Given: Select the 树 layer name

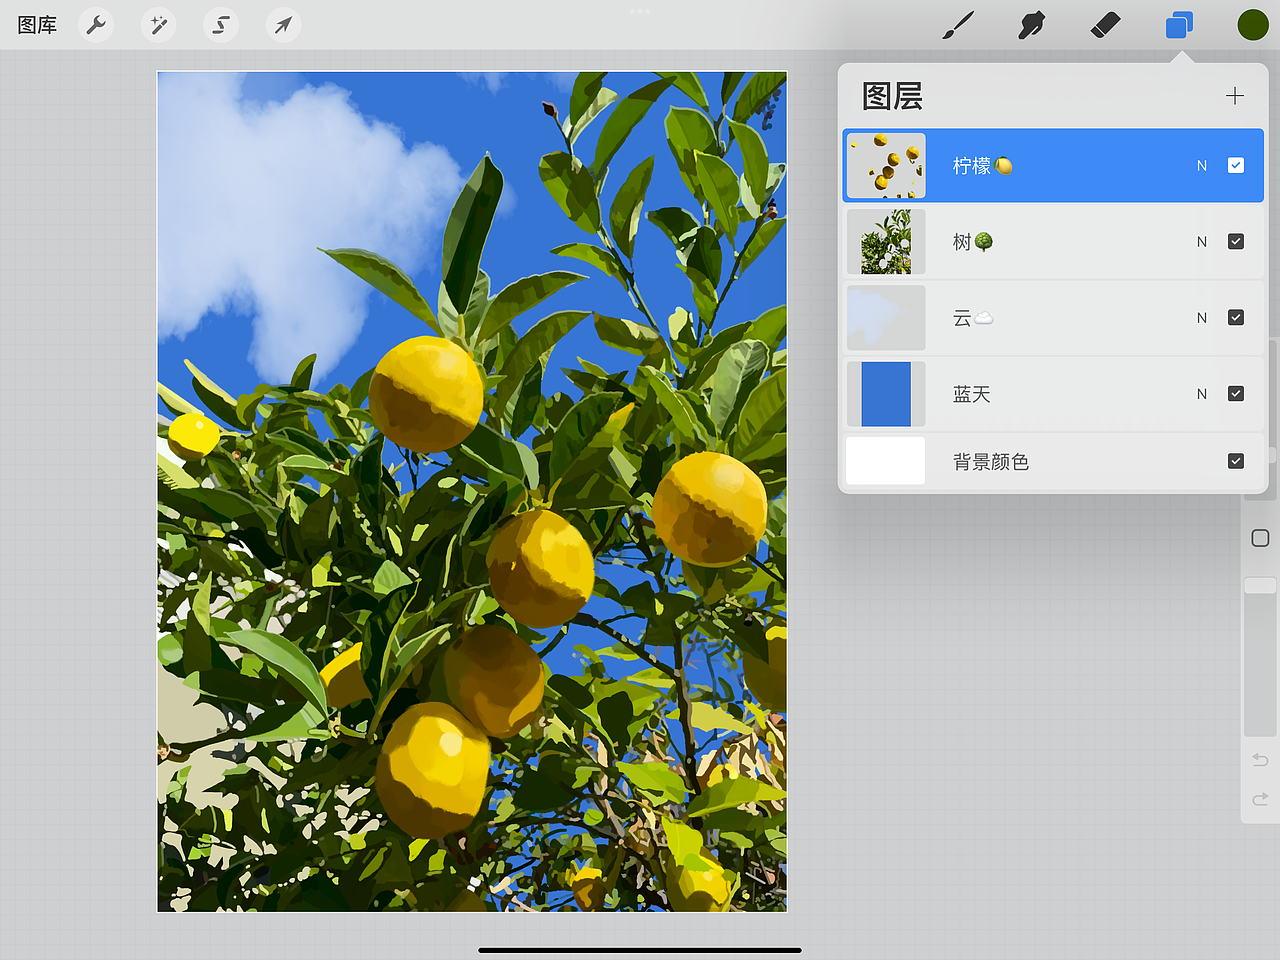Looking at the screenshot, I should 973,242.
